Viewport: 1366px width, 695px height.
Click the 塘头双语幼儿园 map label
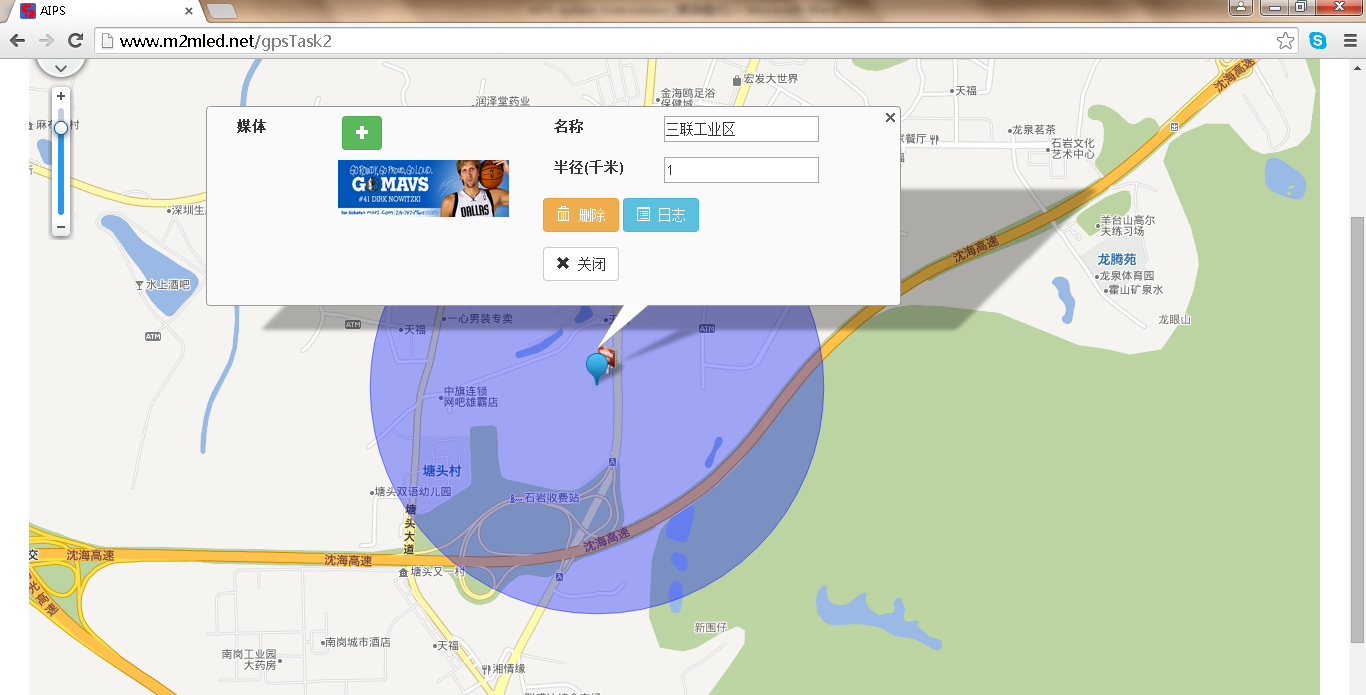click(x=413, y=492)
